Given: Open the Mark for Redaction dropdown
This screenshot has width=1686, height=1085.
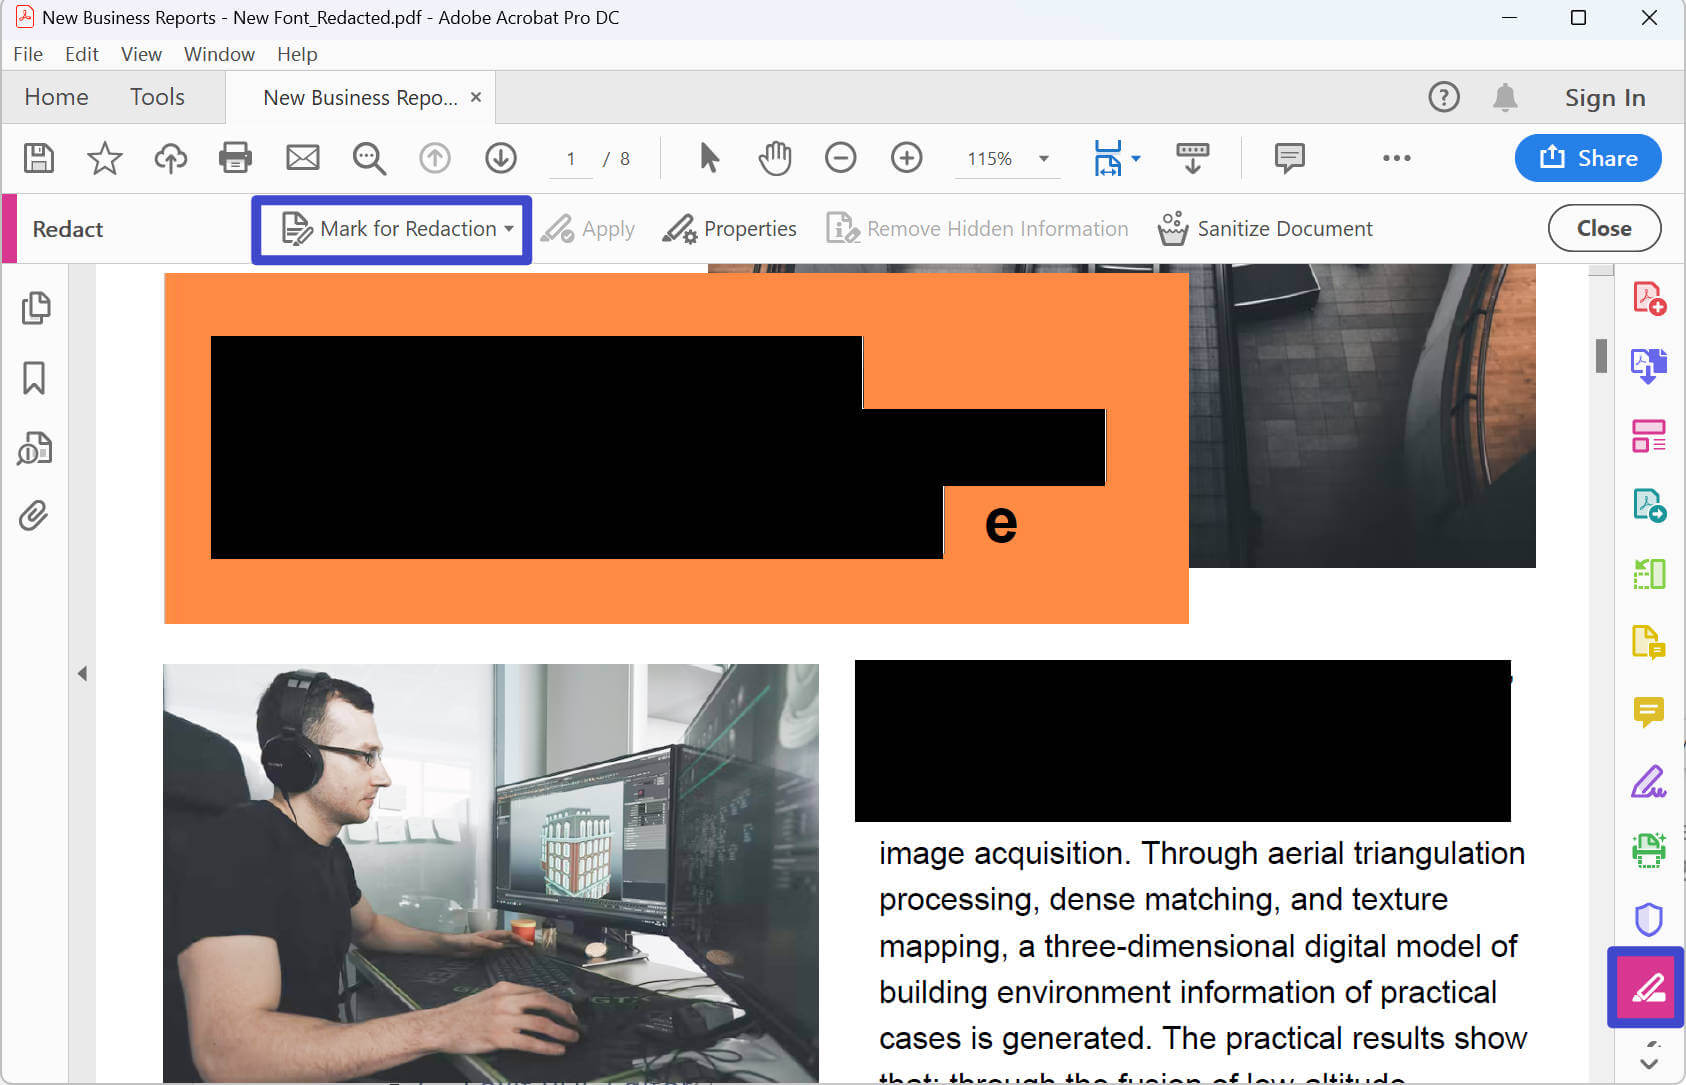Looking at the screenshot, I should click(509, 229).
